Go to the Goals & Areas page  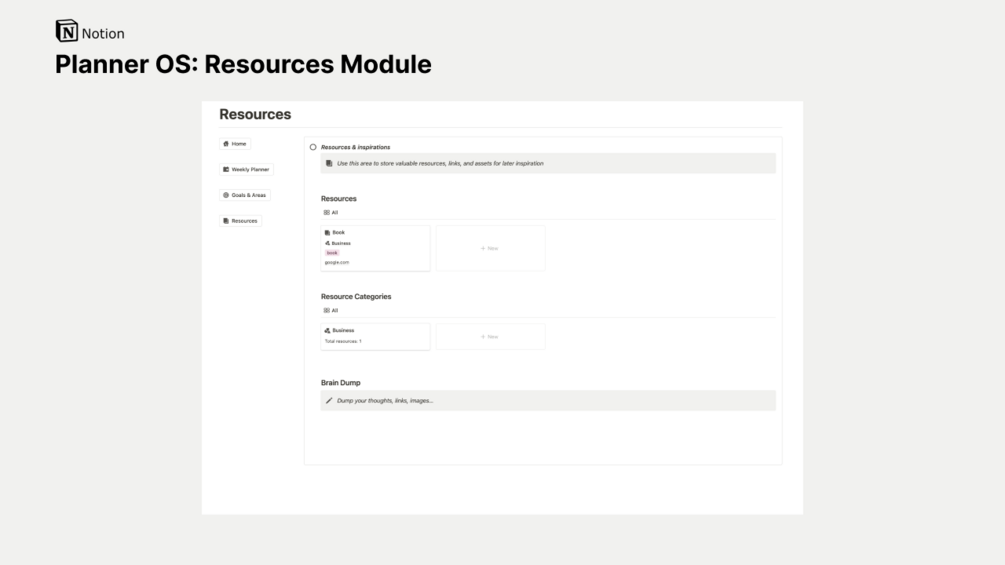point(244,195)
